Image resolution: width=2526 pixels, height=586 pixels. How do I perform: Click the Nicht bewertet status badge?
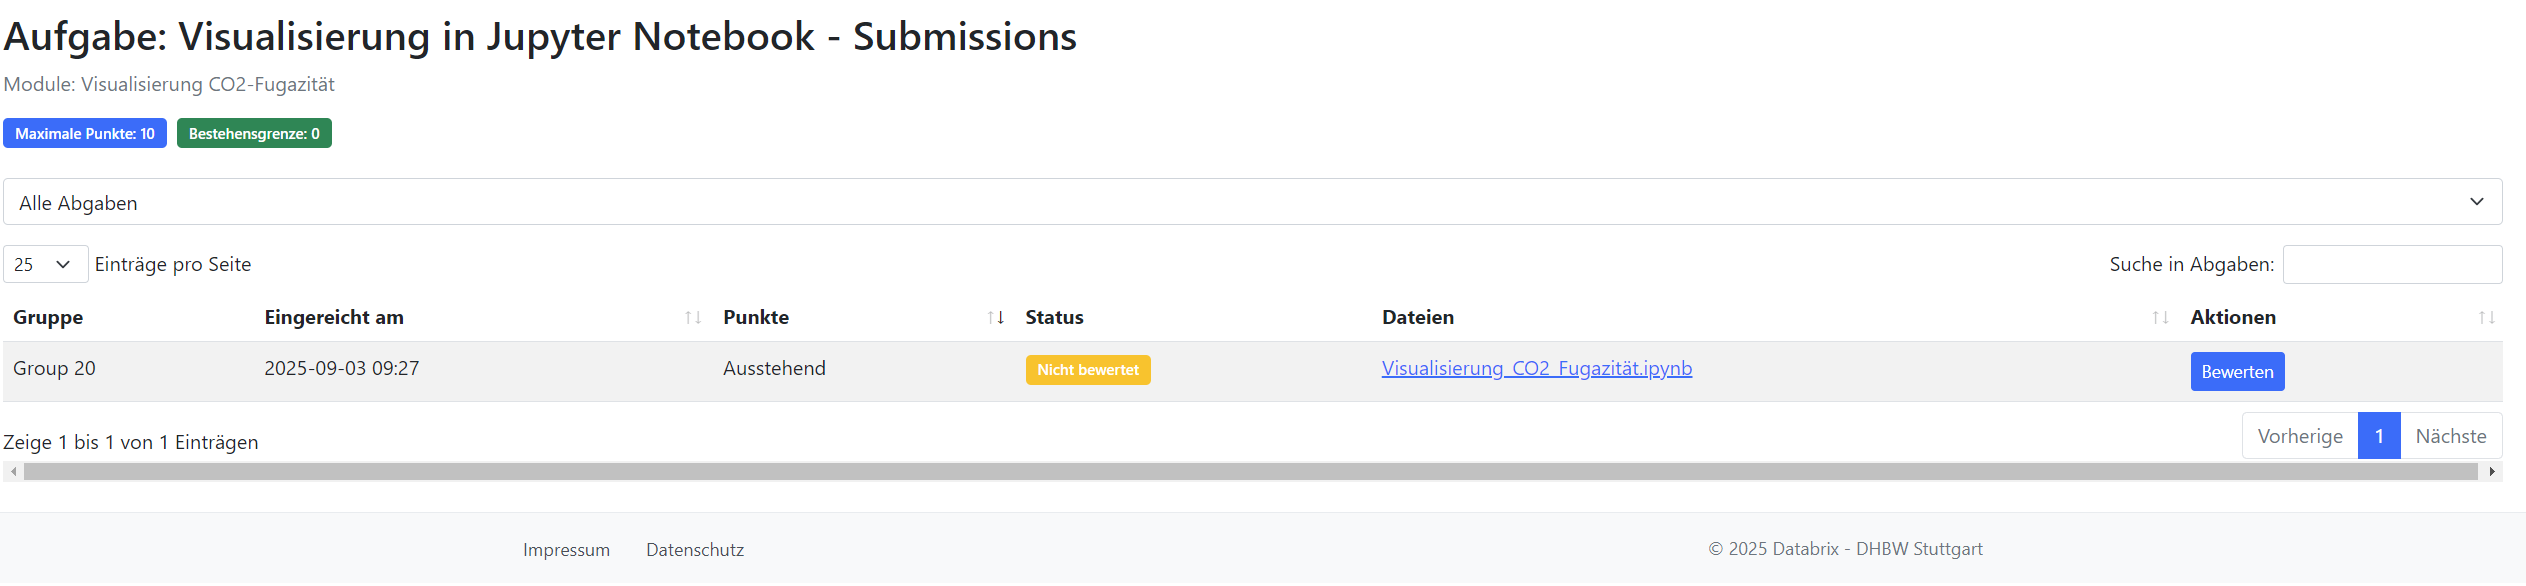[1087, 370]
